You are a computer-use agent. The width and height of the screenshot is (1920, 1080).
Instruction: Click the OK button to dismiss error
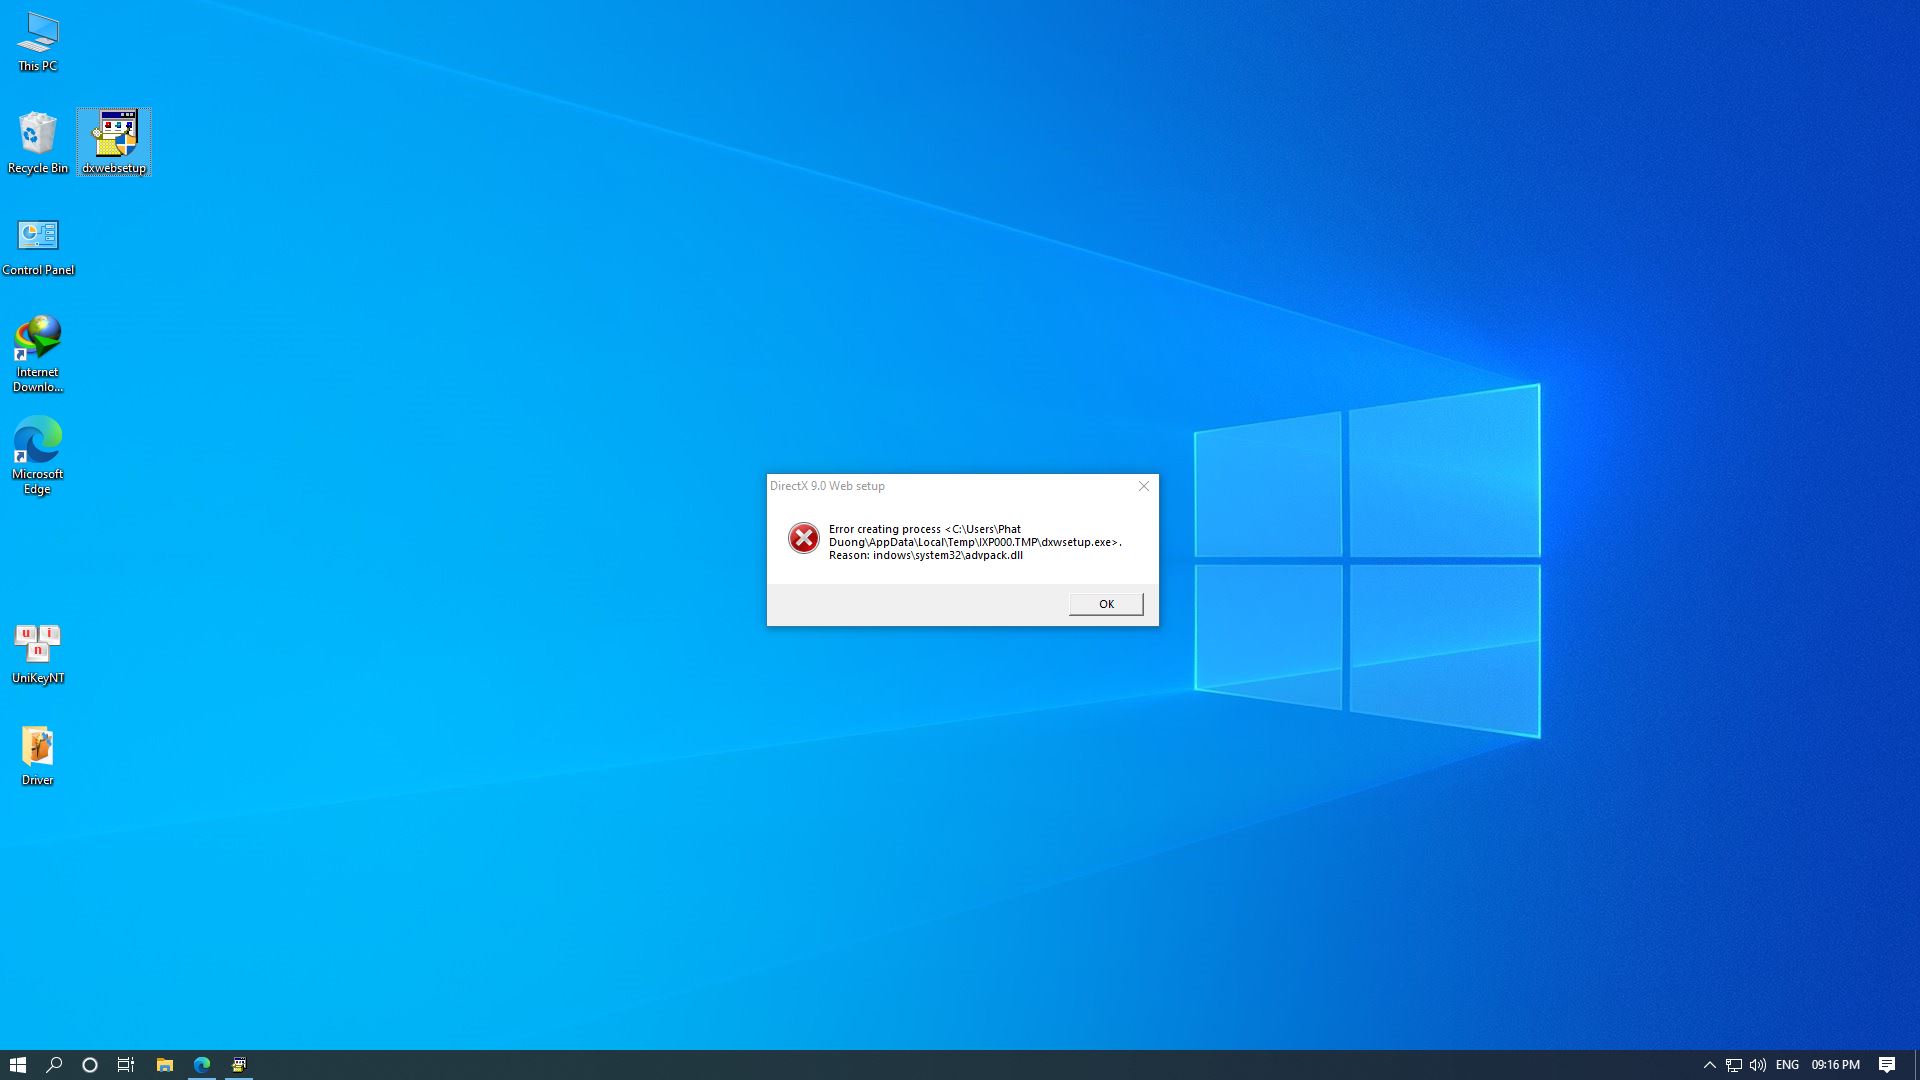coord(1105,603)
